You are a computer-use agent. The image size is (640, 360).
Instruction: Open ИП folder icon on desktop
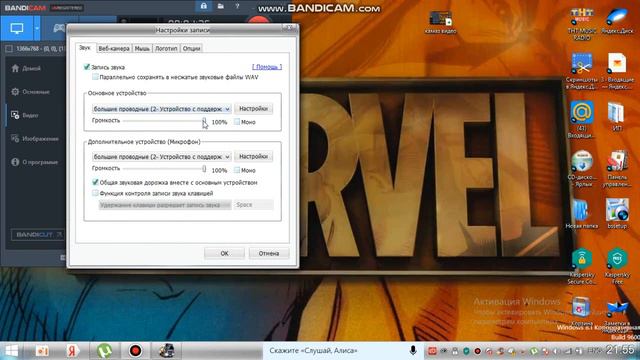point(617,116)
